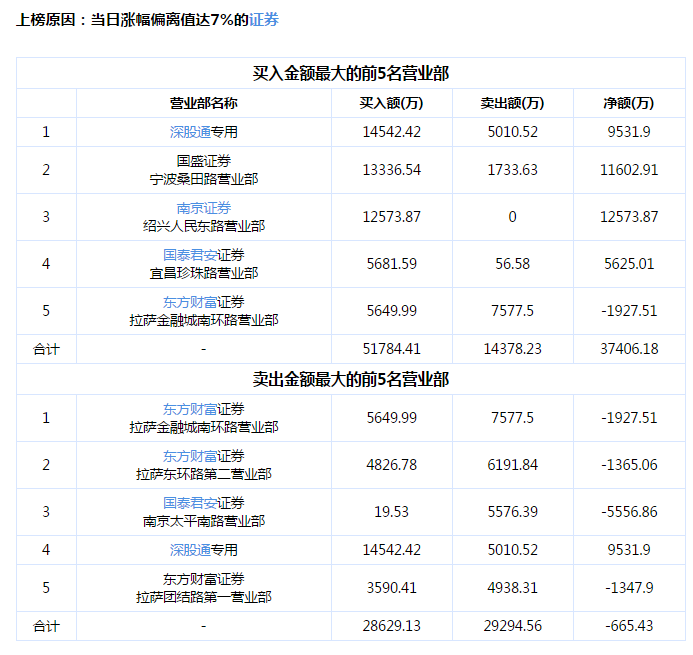Select total 29294.56 in the sell table
This screenshot has width=693, height=655.
513,626
